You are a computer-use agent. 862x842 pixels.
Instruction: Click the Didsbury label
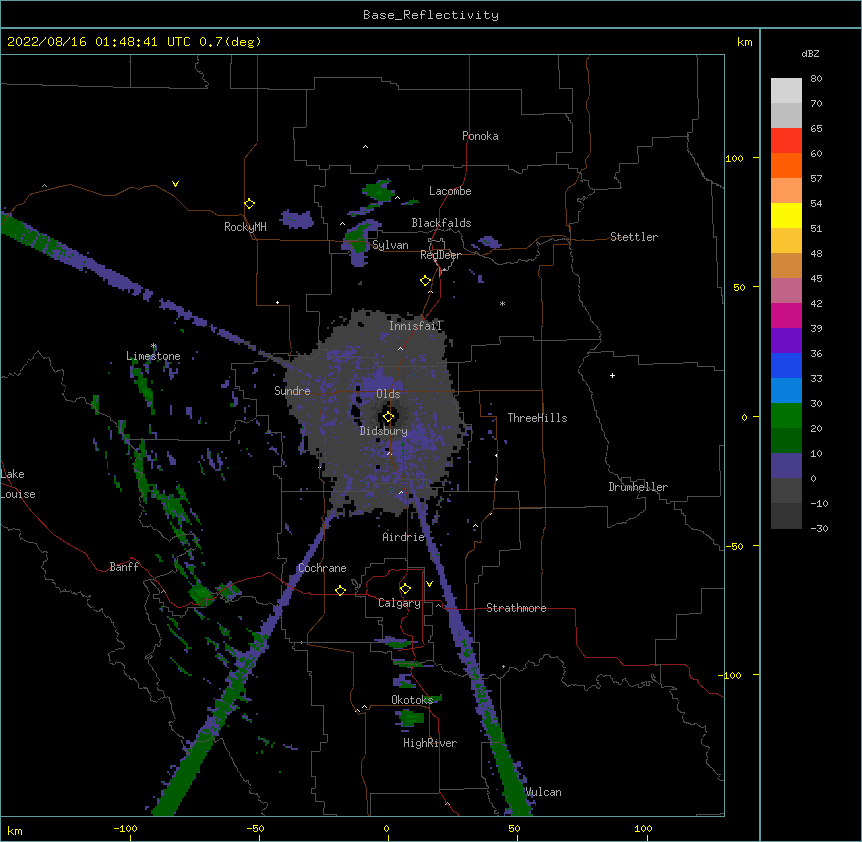[x=383, y=431]
